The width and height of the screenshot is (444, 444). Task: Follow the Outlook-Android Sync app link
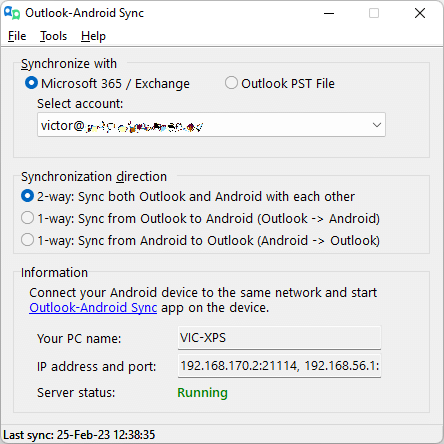tap(93, 308)
